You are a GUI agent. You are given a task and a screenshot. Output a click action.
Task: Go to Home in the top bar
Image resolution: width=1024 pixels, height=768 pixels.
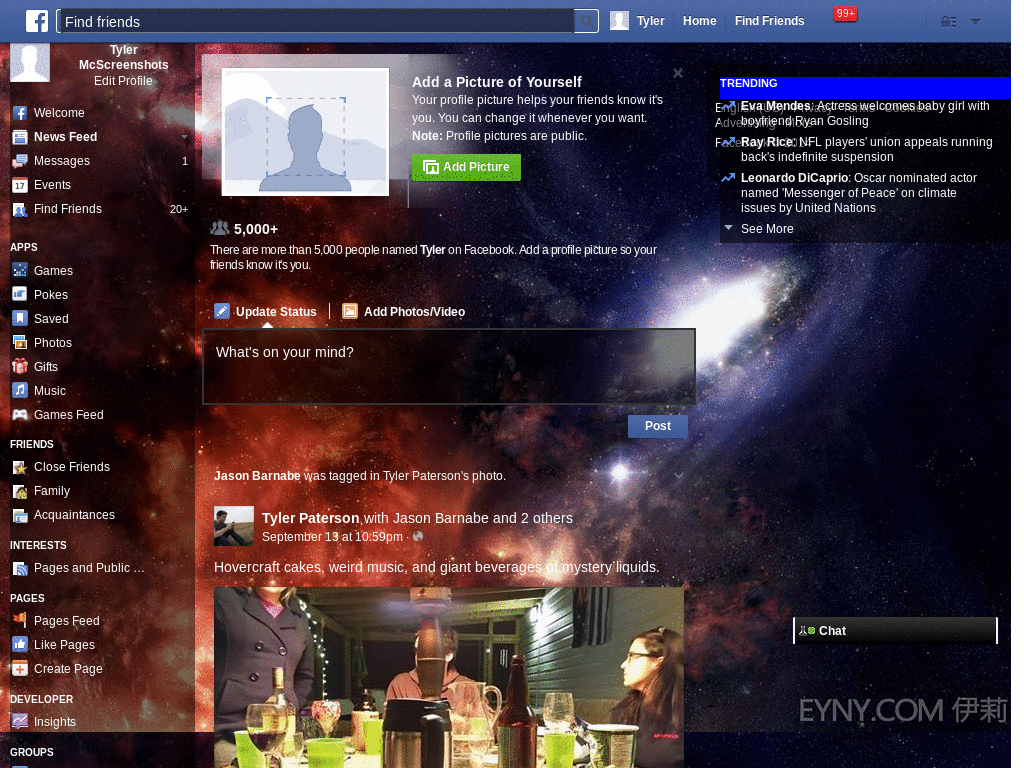[699, 21]
